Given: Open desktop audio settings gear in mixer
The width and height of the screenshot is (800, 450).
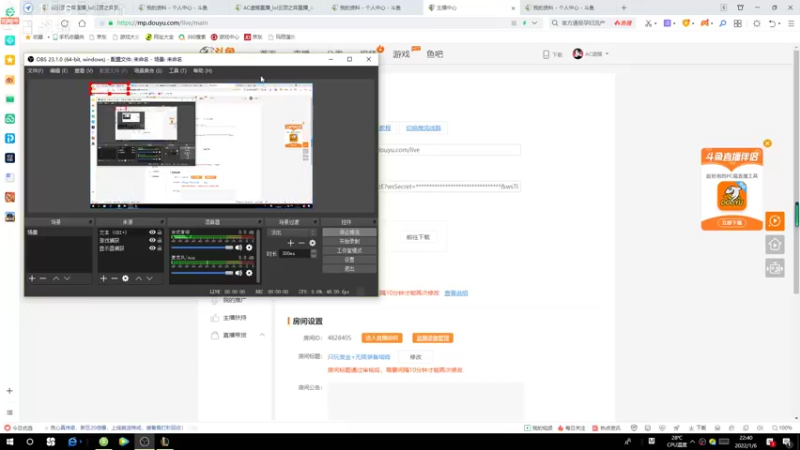Looking at the screenshot, I should pos(249,247).
